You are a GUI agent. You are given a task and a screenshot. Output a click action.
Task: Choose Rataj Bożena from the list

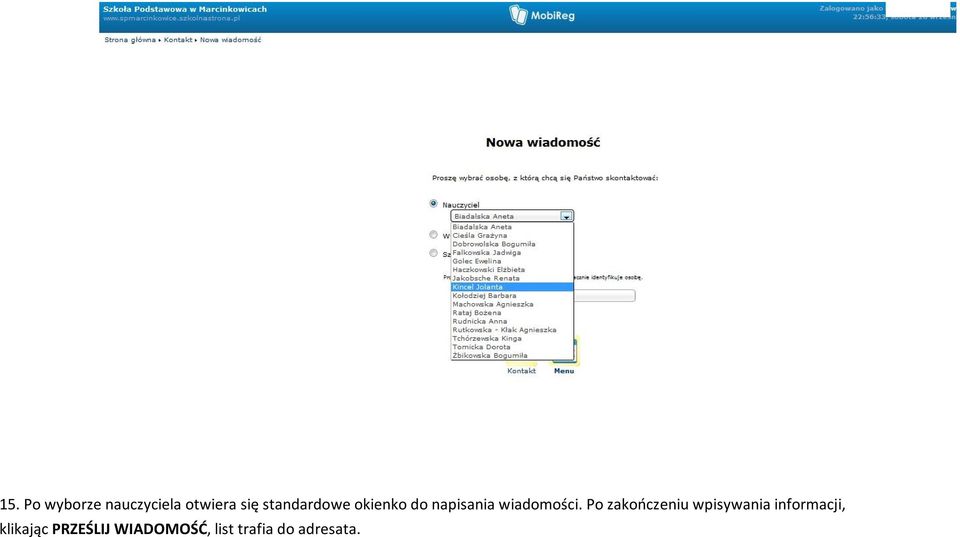[x=512, y=313]
